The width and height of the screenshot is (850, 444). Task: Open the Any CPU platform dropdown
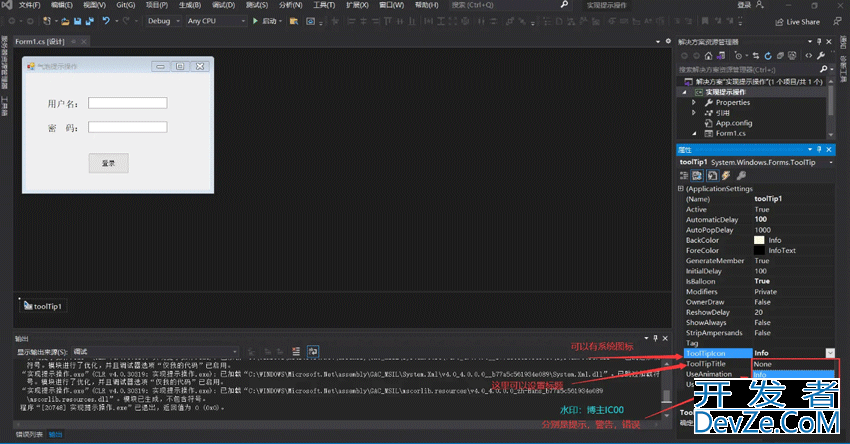click(x=216, y=21)
